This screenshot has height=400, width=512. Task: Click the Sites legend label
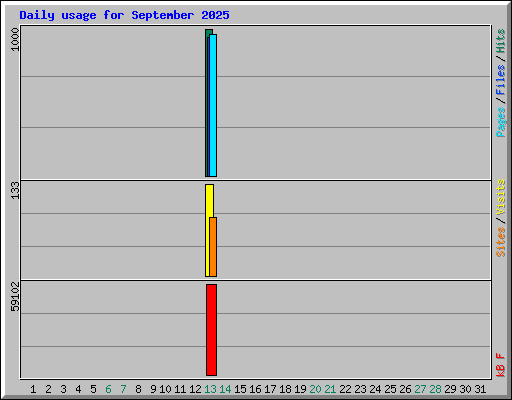[x=501, y=242]
